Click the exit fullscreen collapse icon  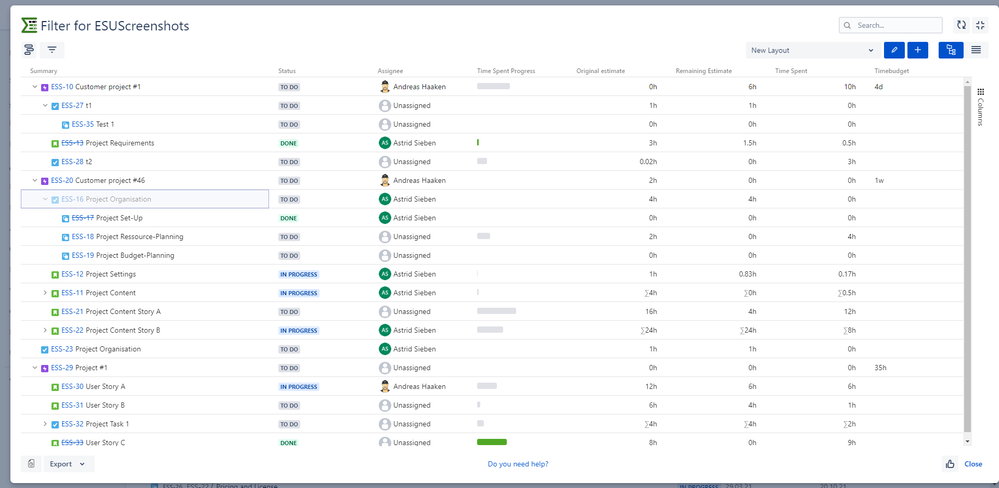tap(981, 25)
